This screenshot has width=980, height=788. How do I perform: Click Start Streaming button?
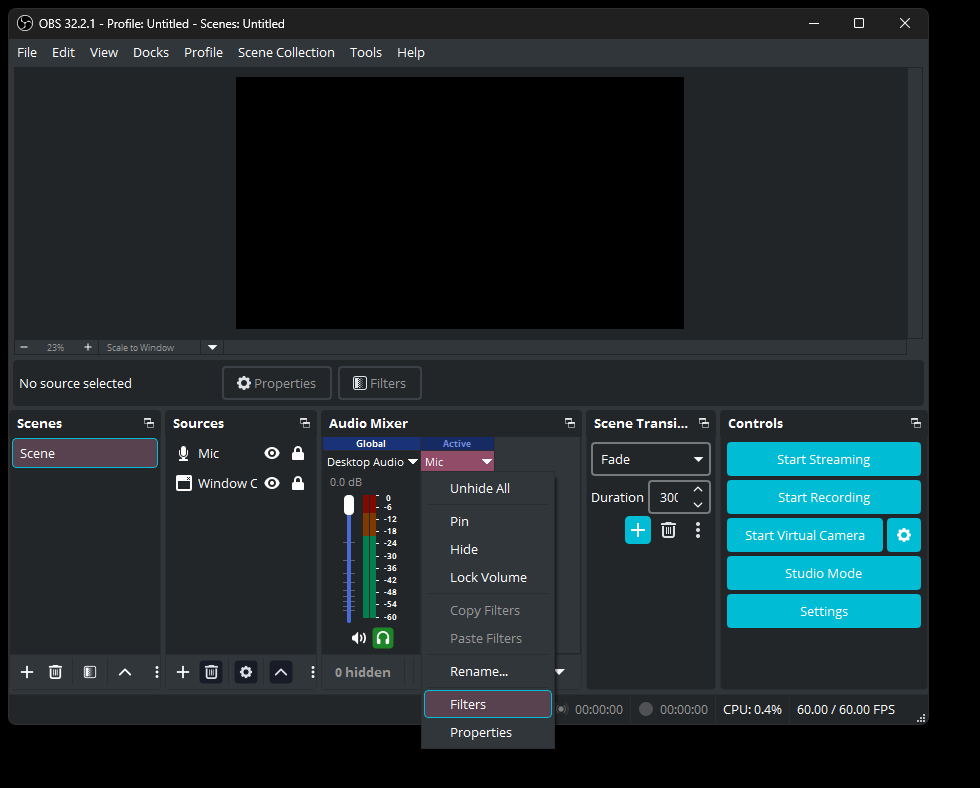click(x=823, y=459)
